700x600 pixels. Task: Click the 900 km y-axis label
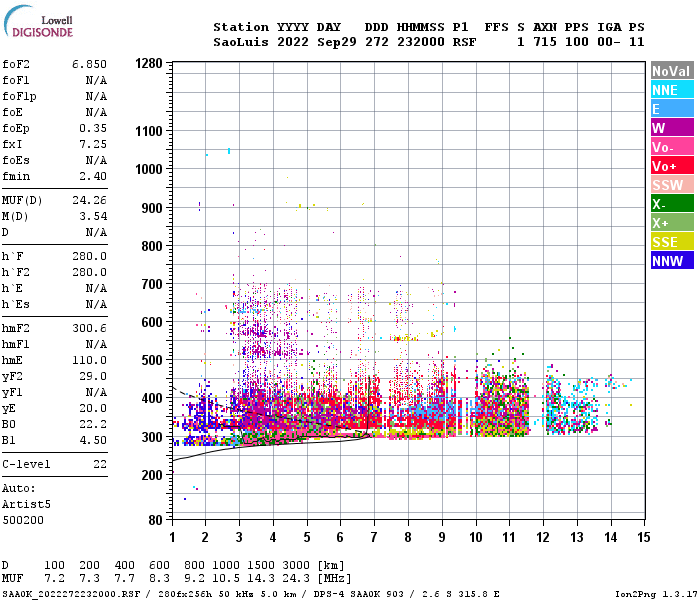click(x=152, y=208)
